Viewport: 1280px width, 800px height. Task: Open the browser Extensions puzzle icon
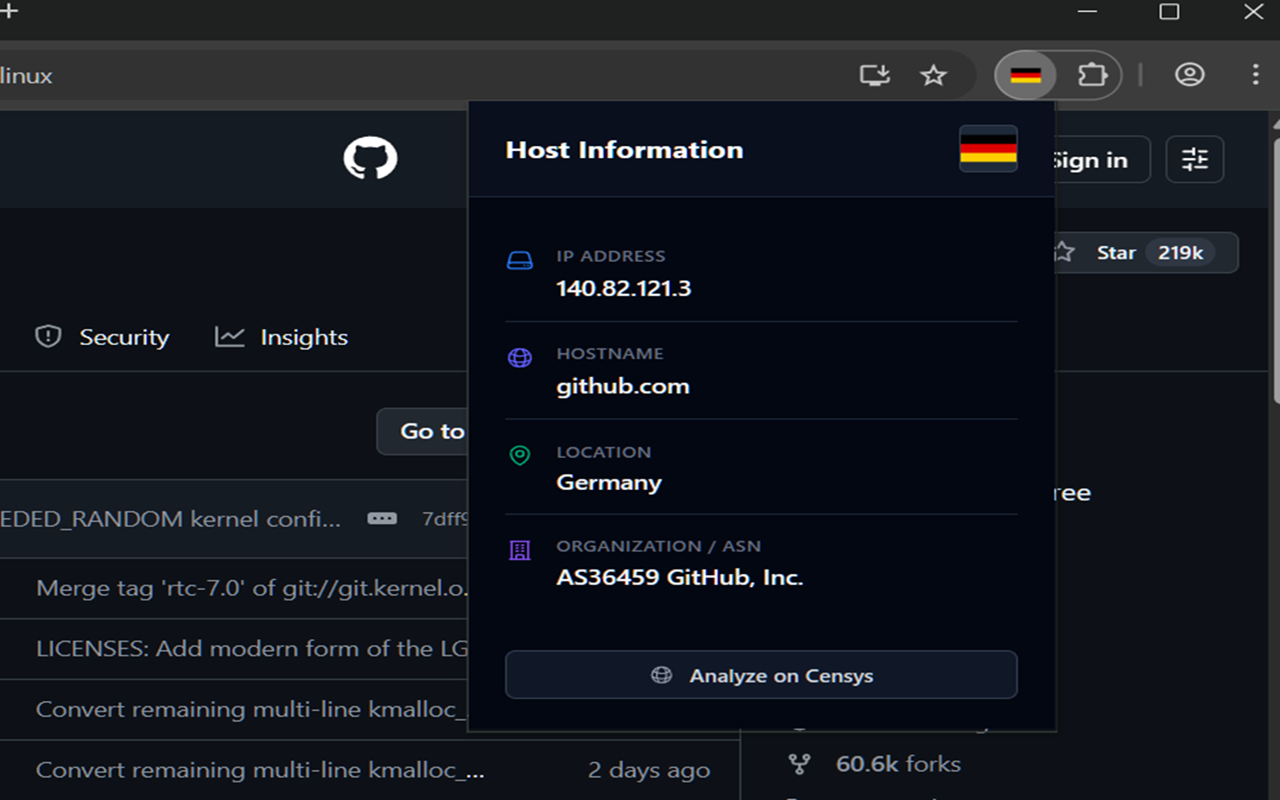(1092, 75)
